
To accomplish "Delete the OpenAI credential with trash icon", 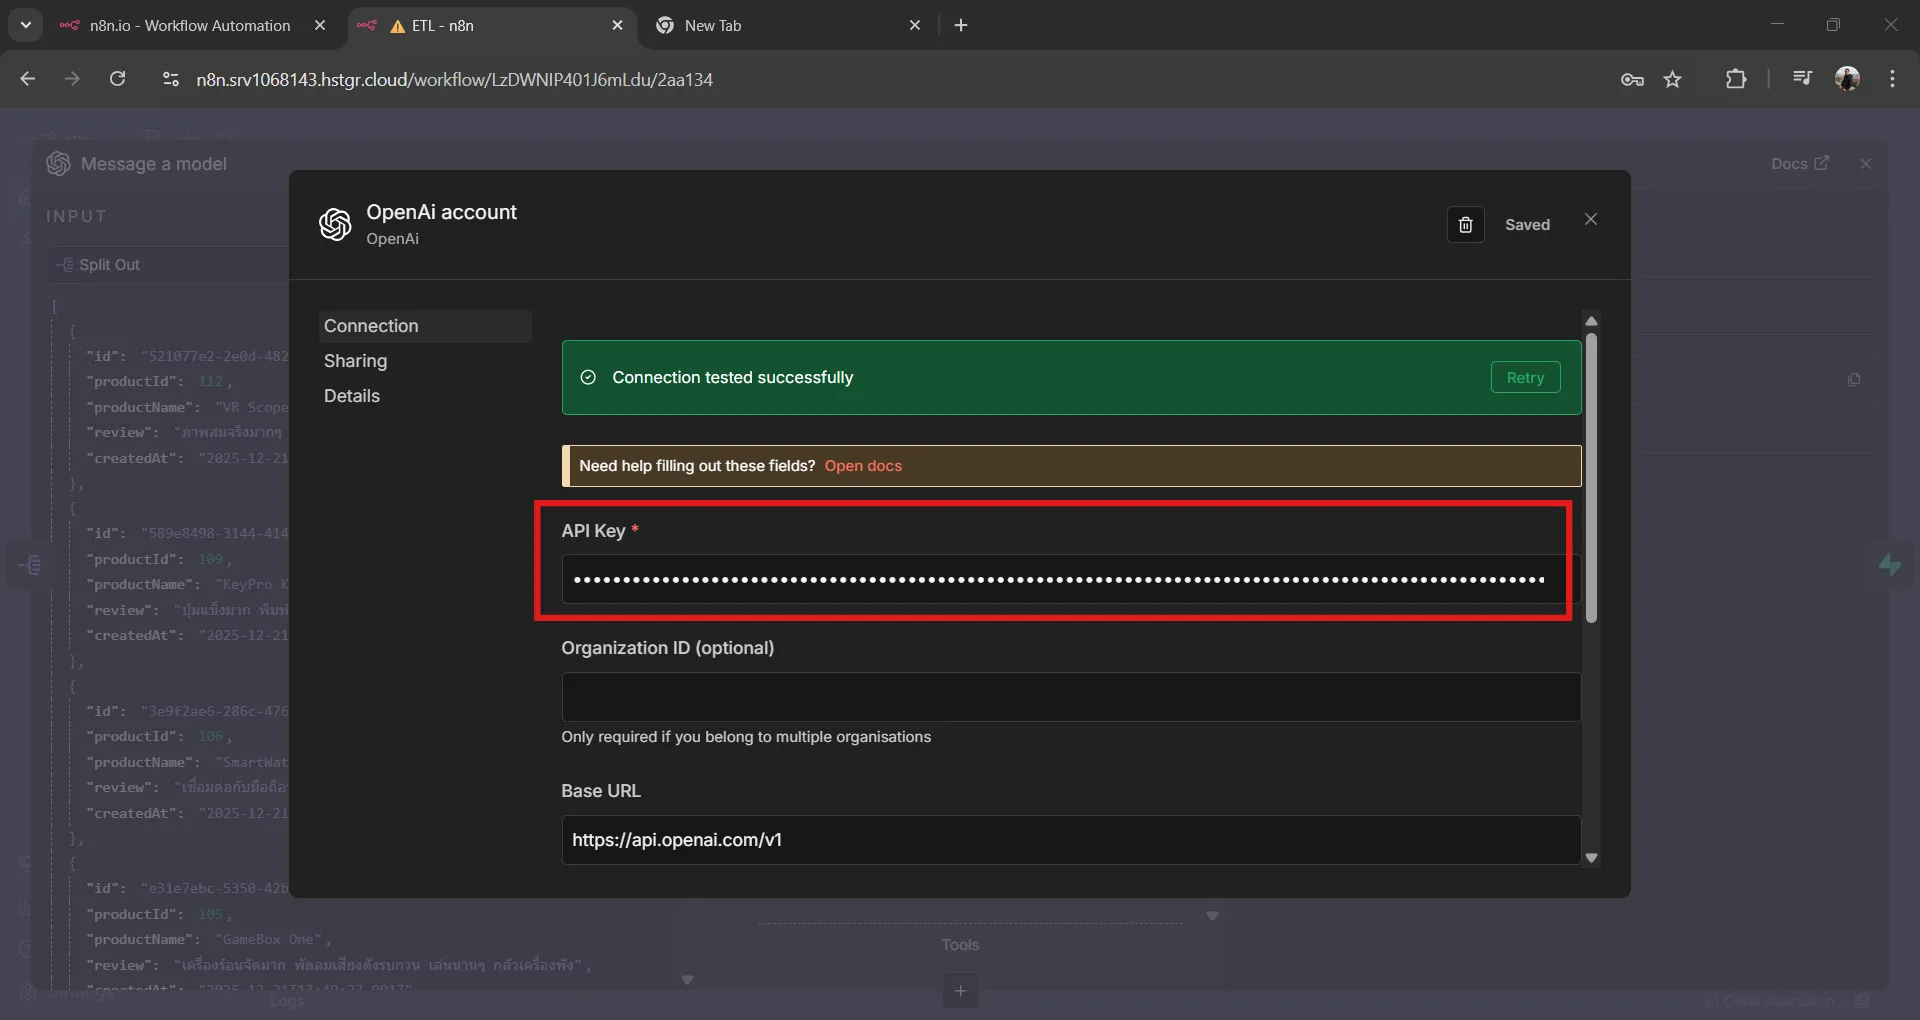I will coord(1466,224).
